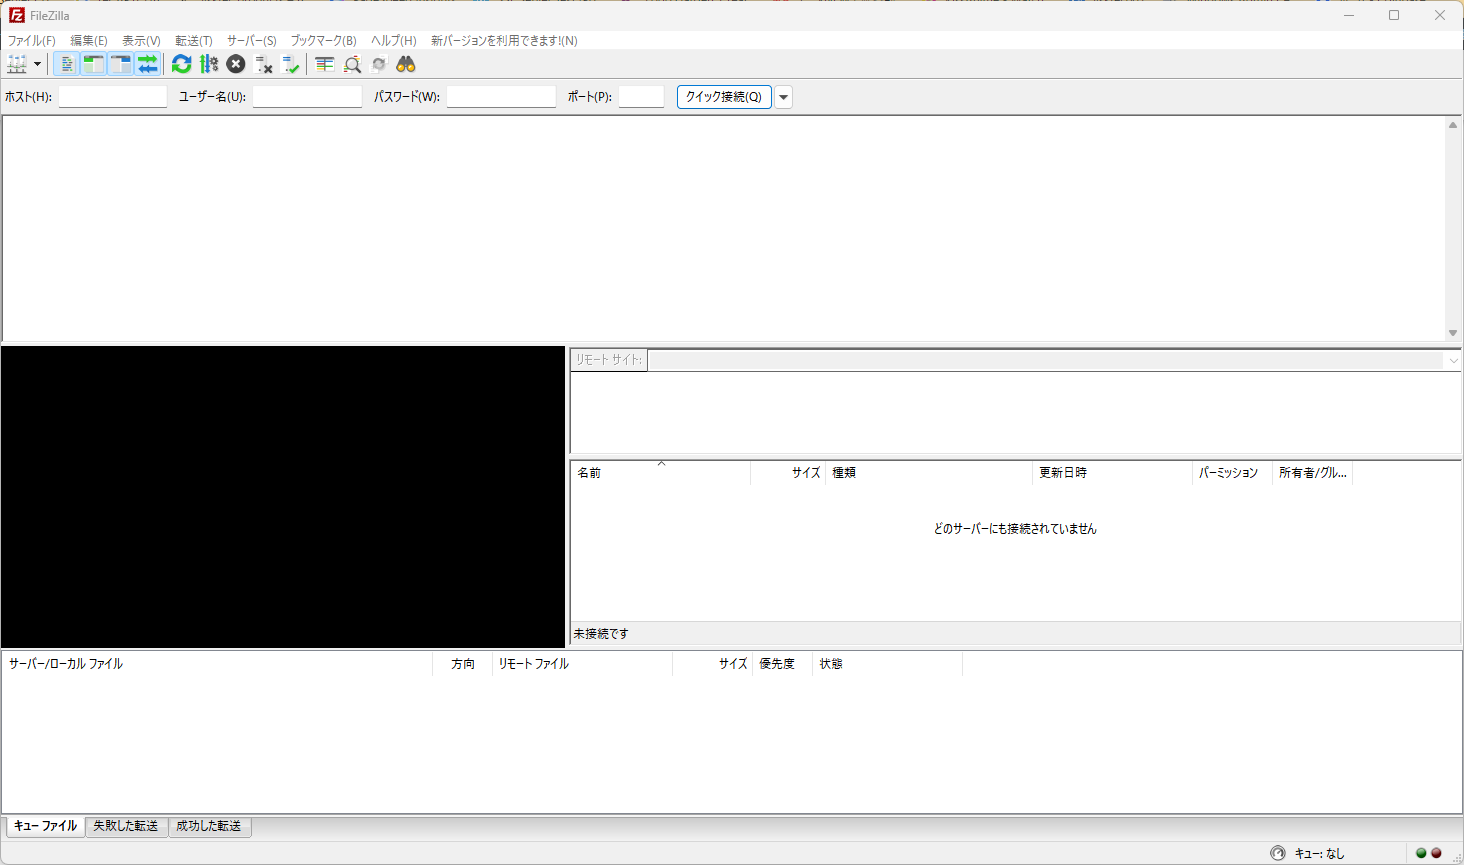Screen dimensions: 1464x865
Task: Expand the Site Manager dropdown arrow
Action: pos(38,64)
